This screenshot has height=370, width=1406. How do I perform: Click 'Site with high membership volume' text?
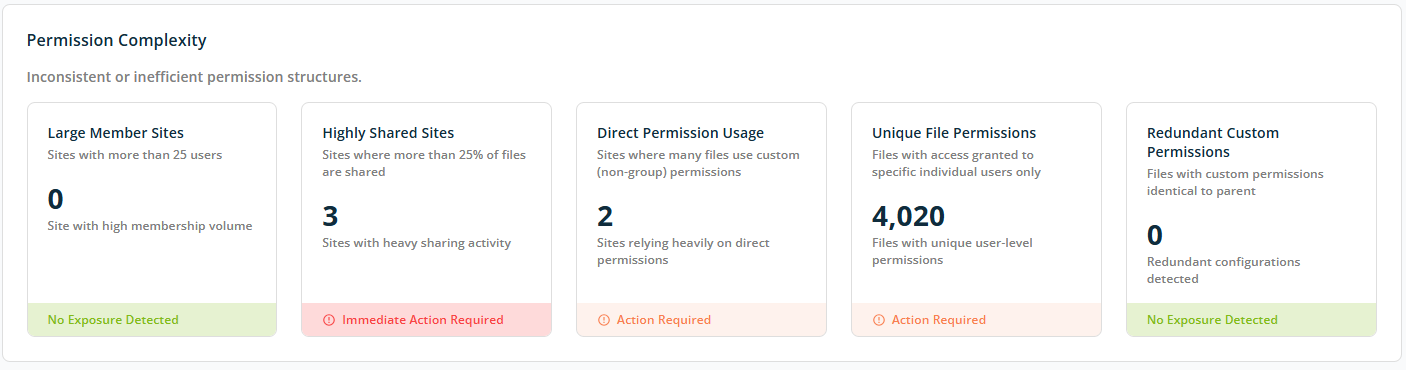click(x=150, y=226)
